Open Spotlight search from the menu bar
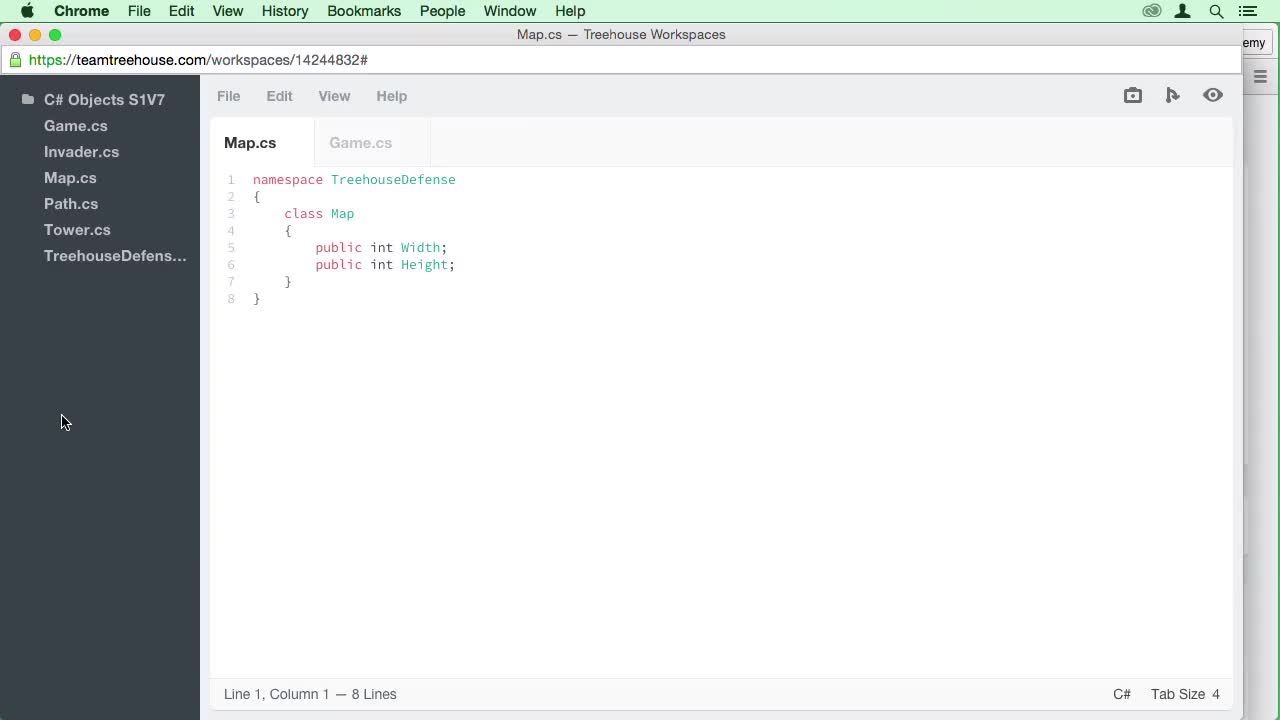1280x720 pixels. pos(1216,11)
